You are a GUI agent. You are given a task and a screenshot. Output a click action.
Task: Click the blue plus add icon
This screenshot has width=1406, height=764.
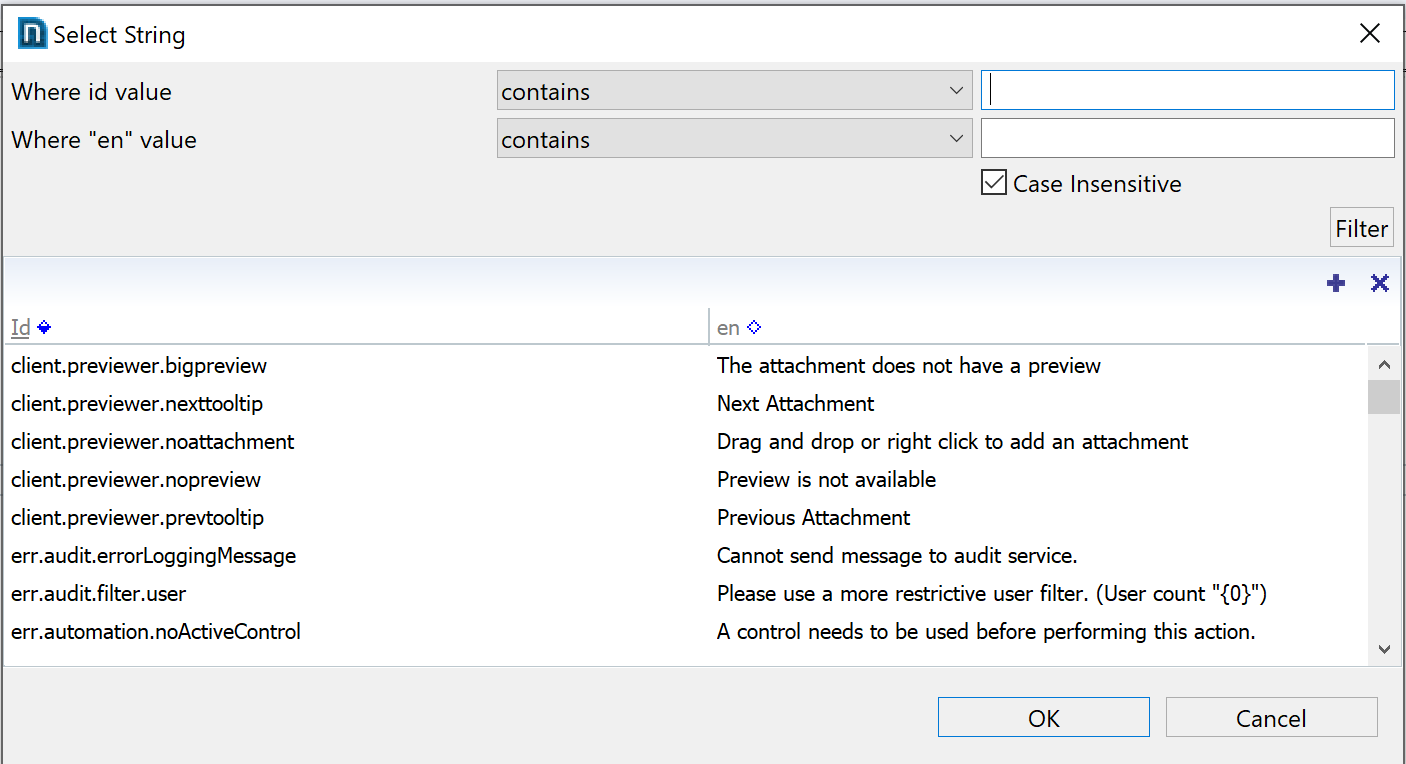1336,284
